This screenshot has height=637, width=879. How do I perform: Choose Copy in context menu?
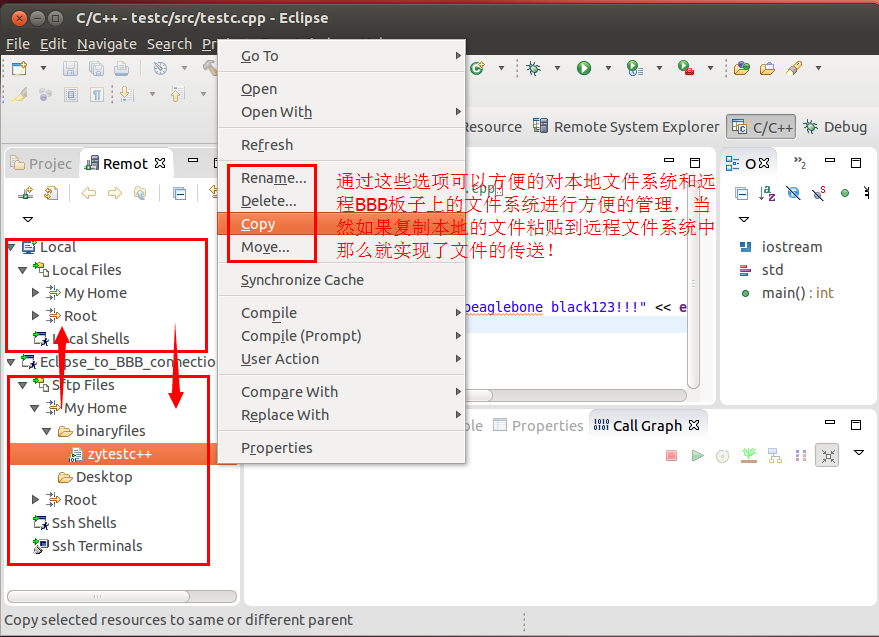click(341, 224)
